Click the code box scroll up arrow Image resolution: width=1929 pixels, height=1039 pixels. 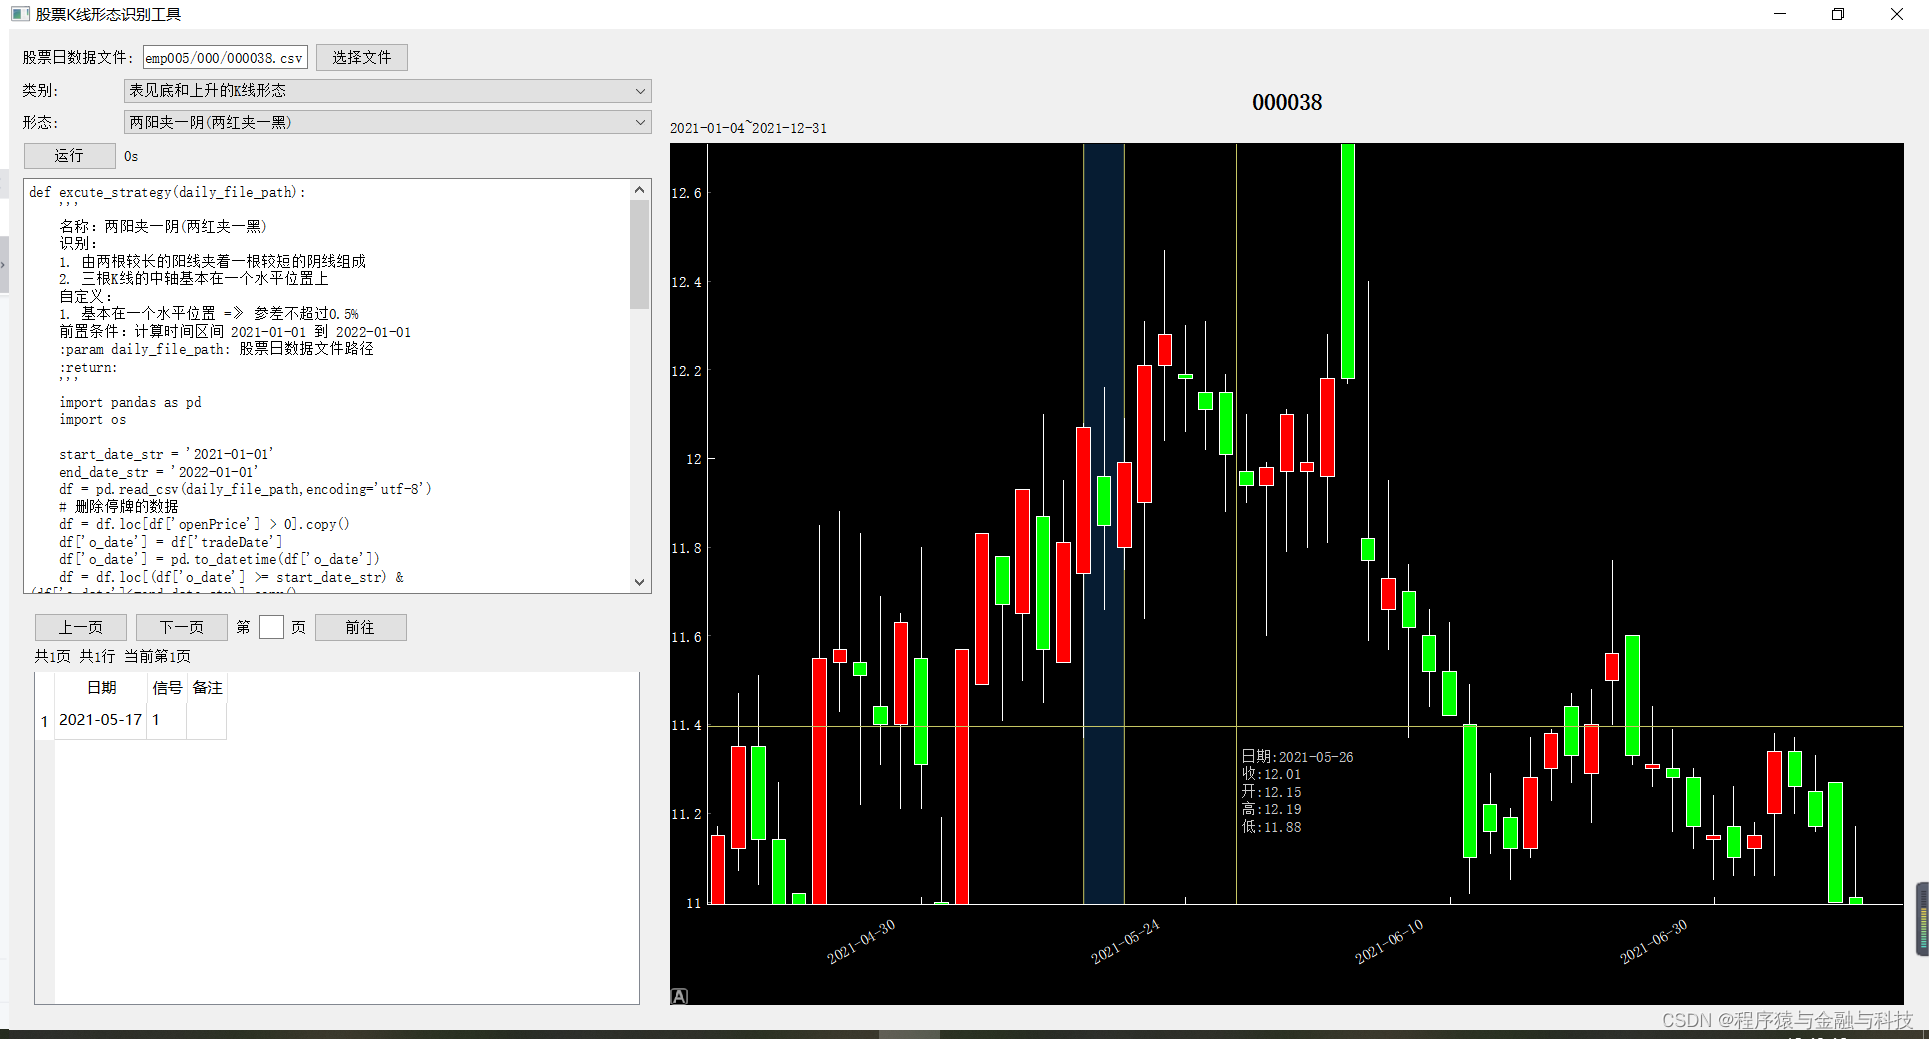640,190
